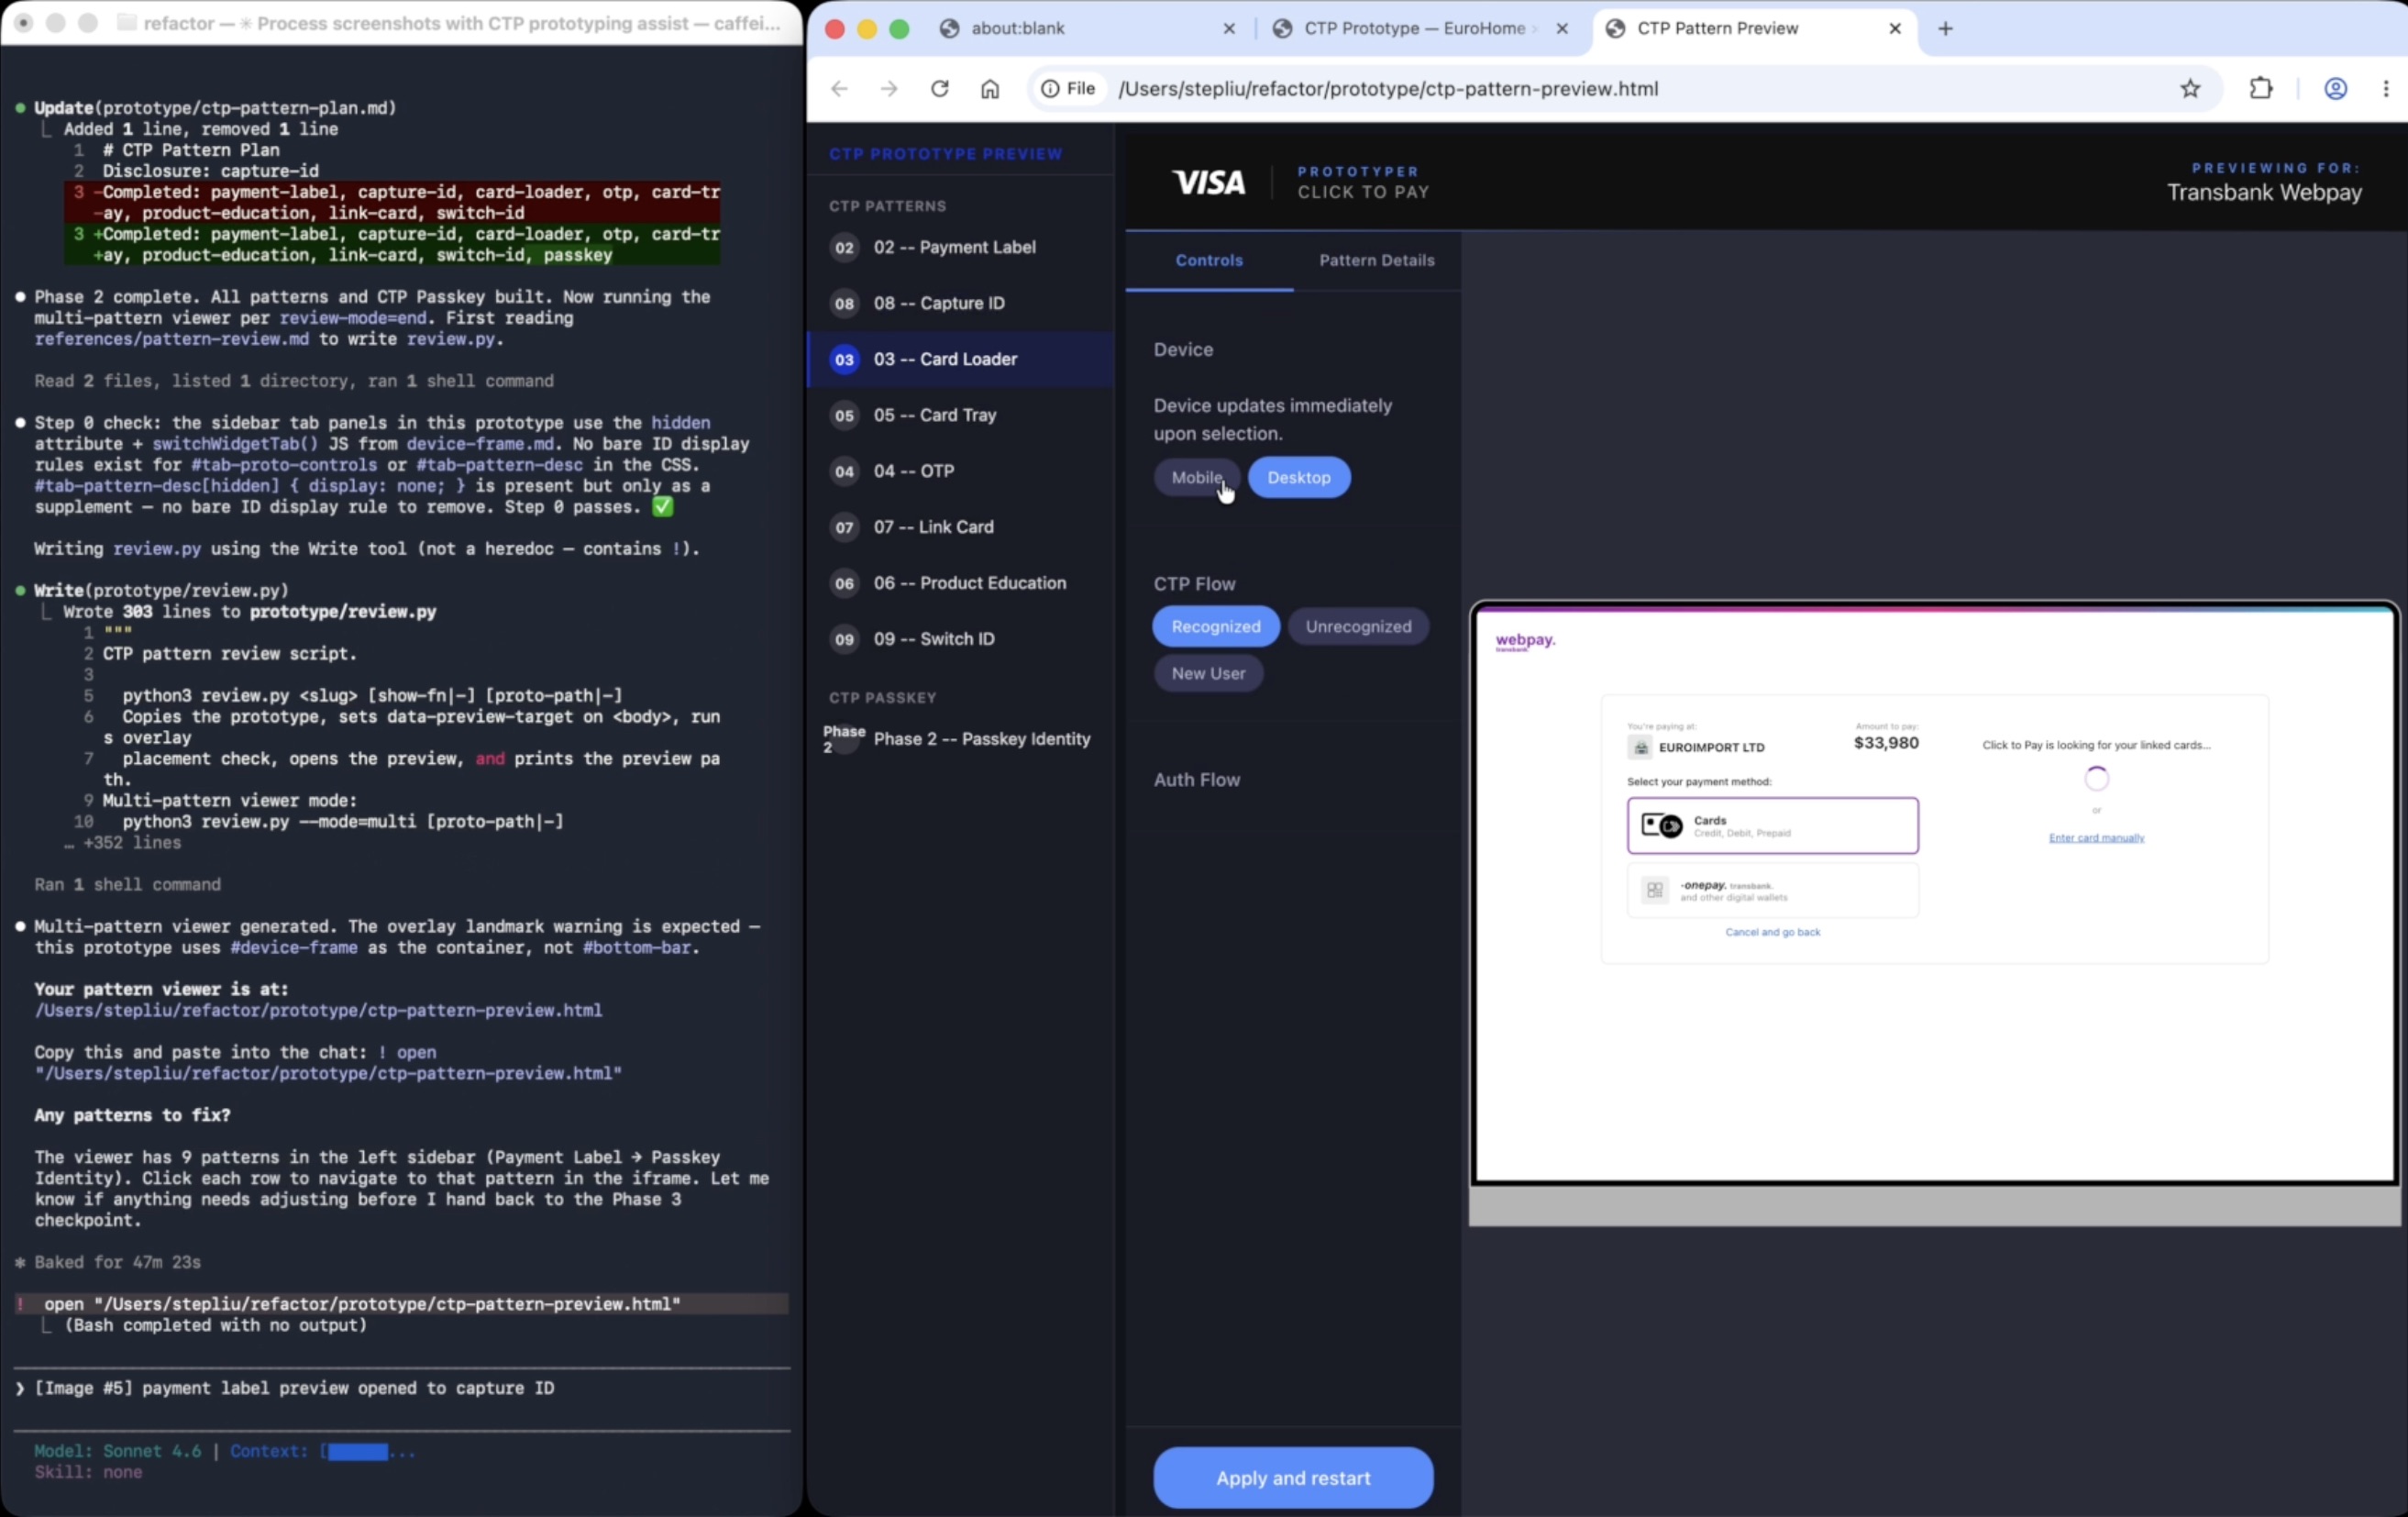The image size is (2408, 1517).
Task: Open the Pattern Details tab
Action: (x=1376, y=260)
